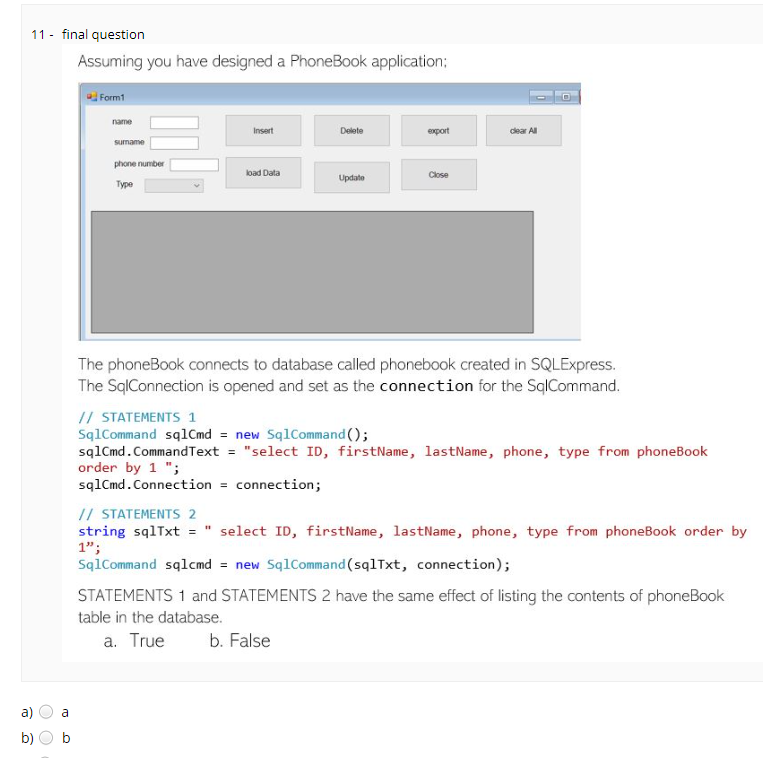Click the '// STATEMENTS 1' comment
This screenshot has height=758, width=763.
coord(137,417)
